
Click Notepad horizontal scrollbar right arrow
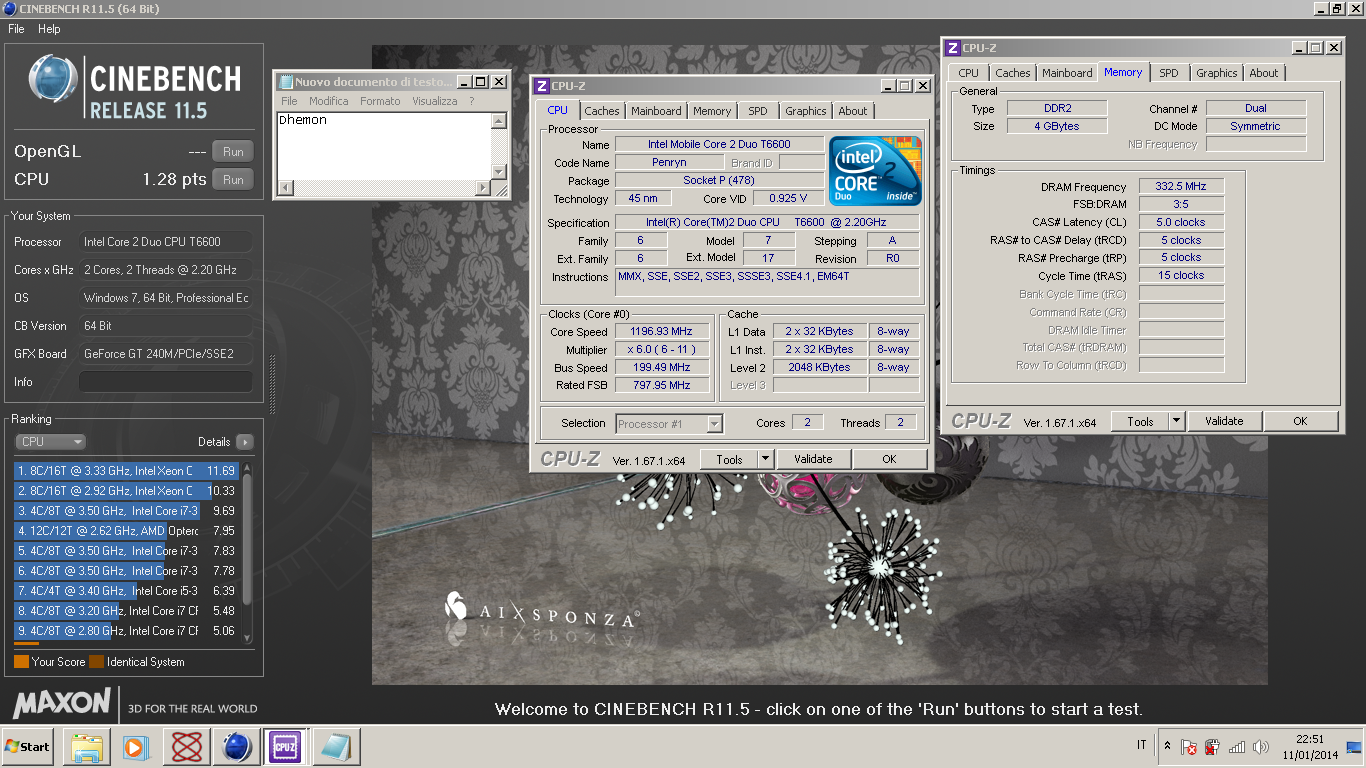click(x=483, y=188)
